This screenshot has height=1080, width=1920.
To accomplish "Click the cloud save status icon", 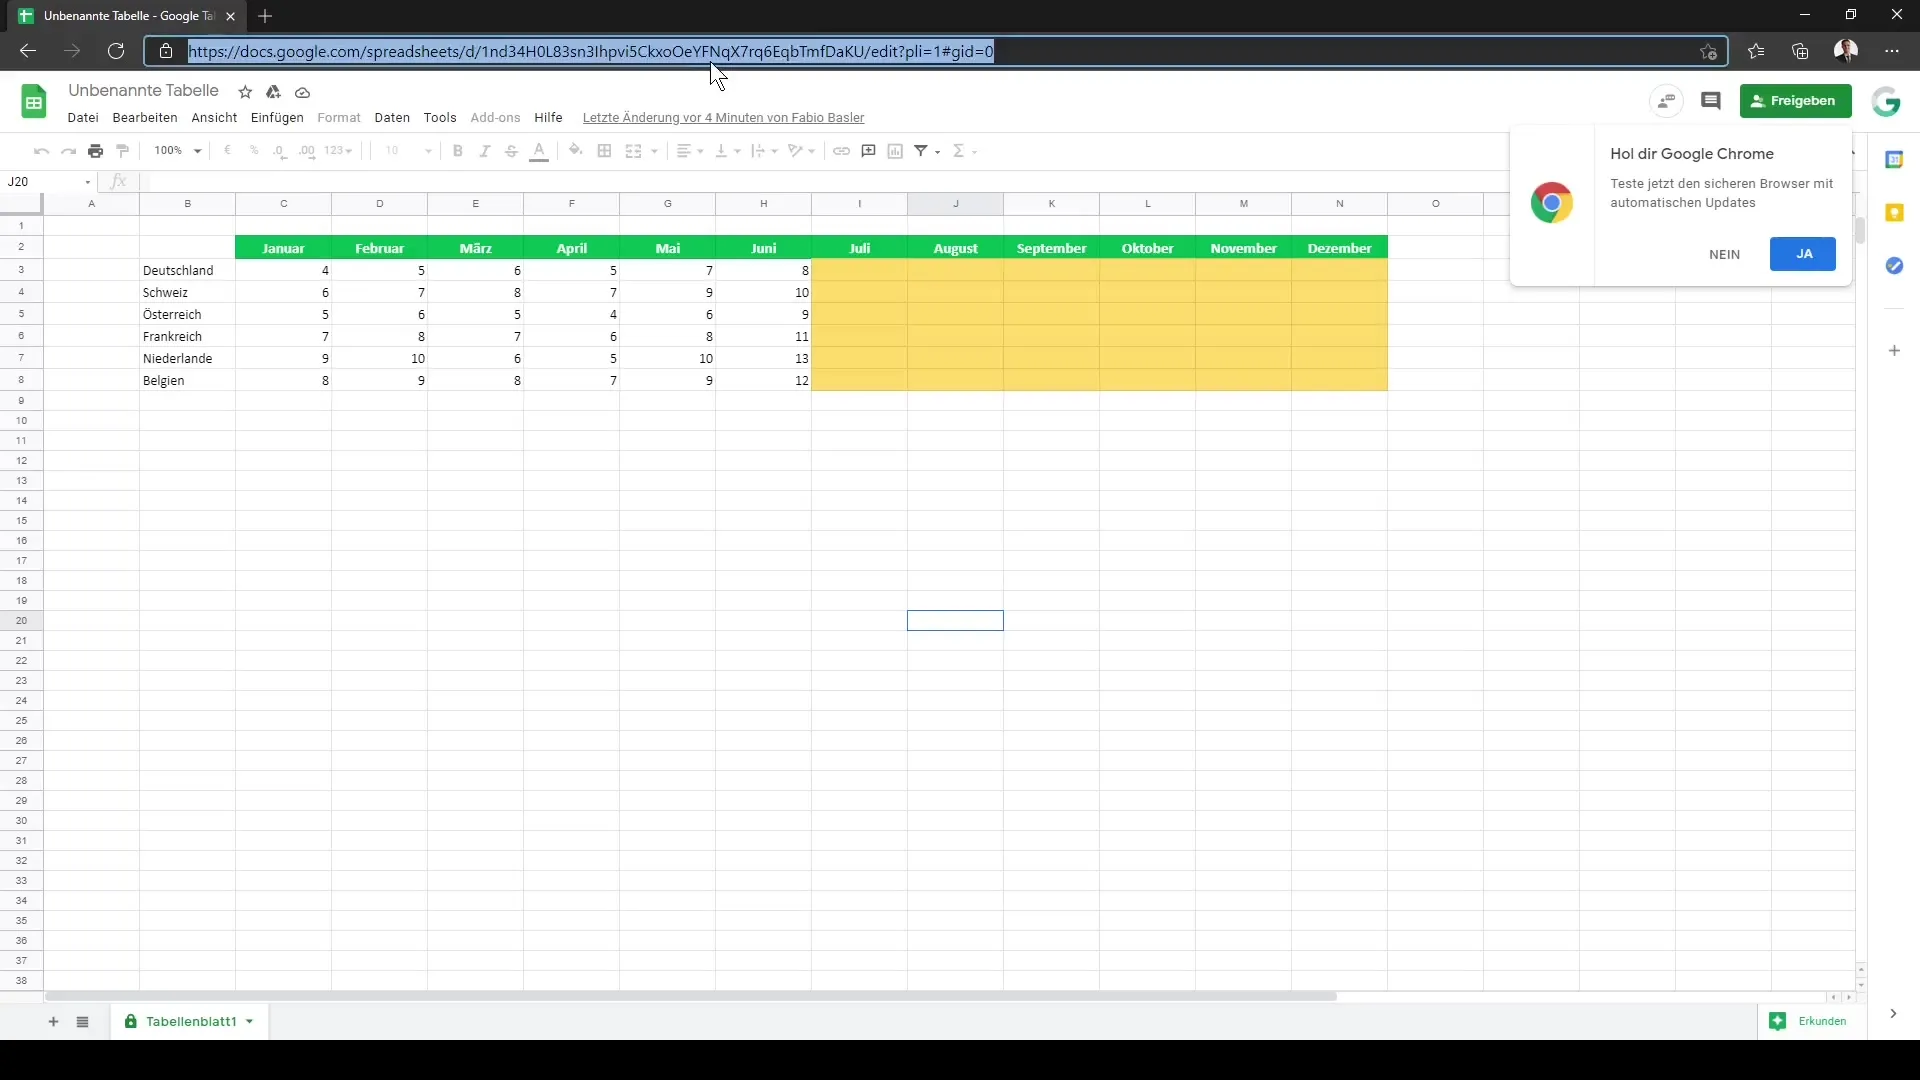I will pyautogui.click(x=302, y=92).
